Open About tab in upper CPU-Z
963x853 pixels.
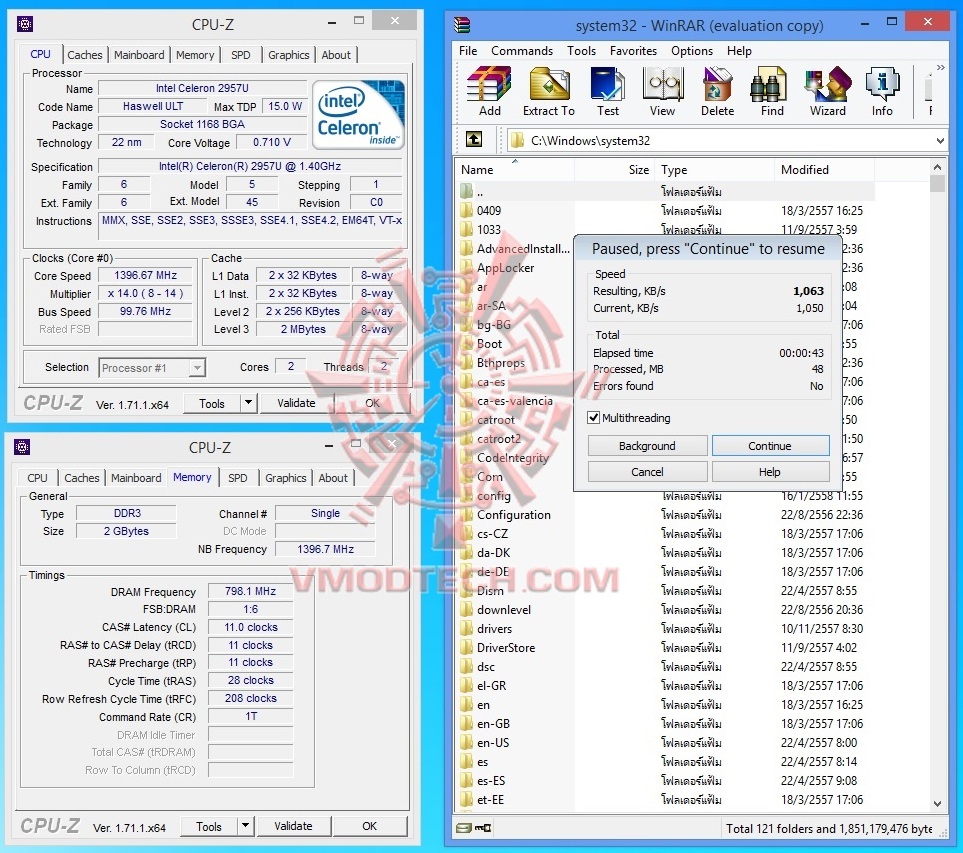336,55
